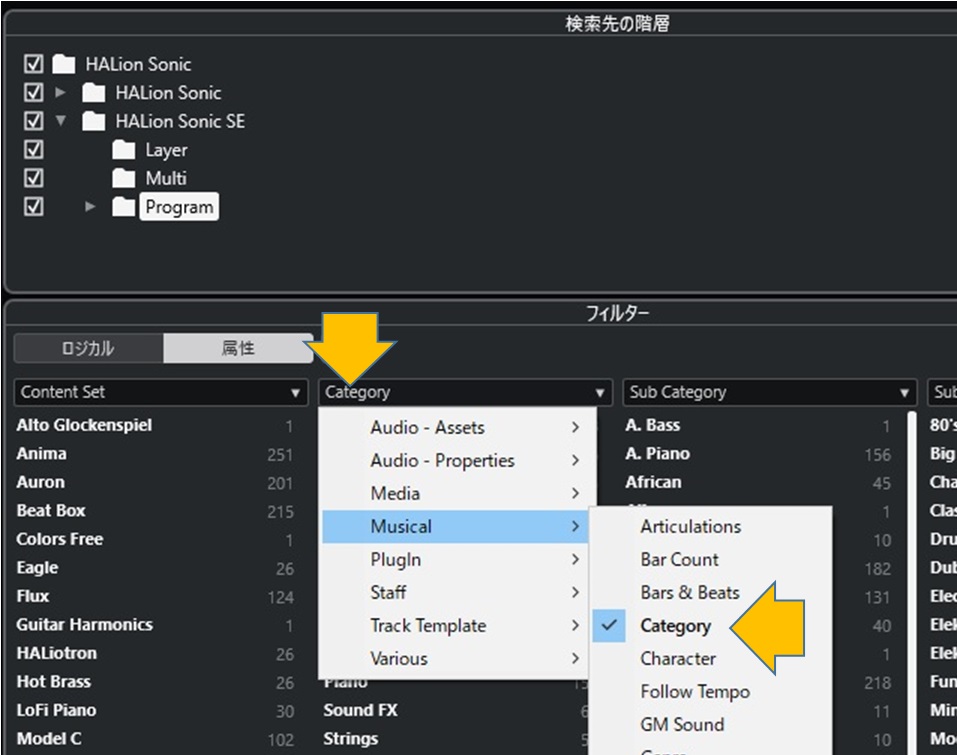Uncheck the Multi folder checkbox

coord(34,178)
